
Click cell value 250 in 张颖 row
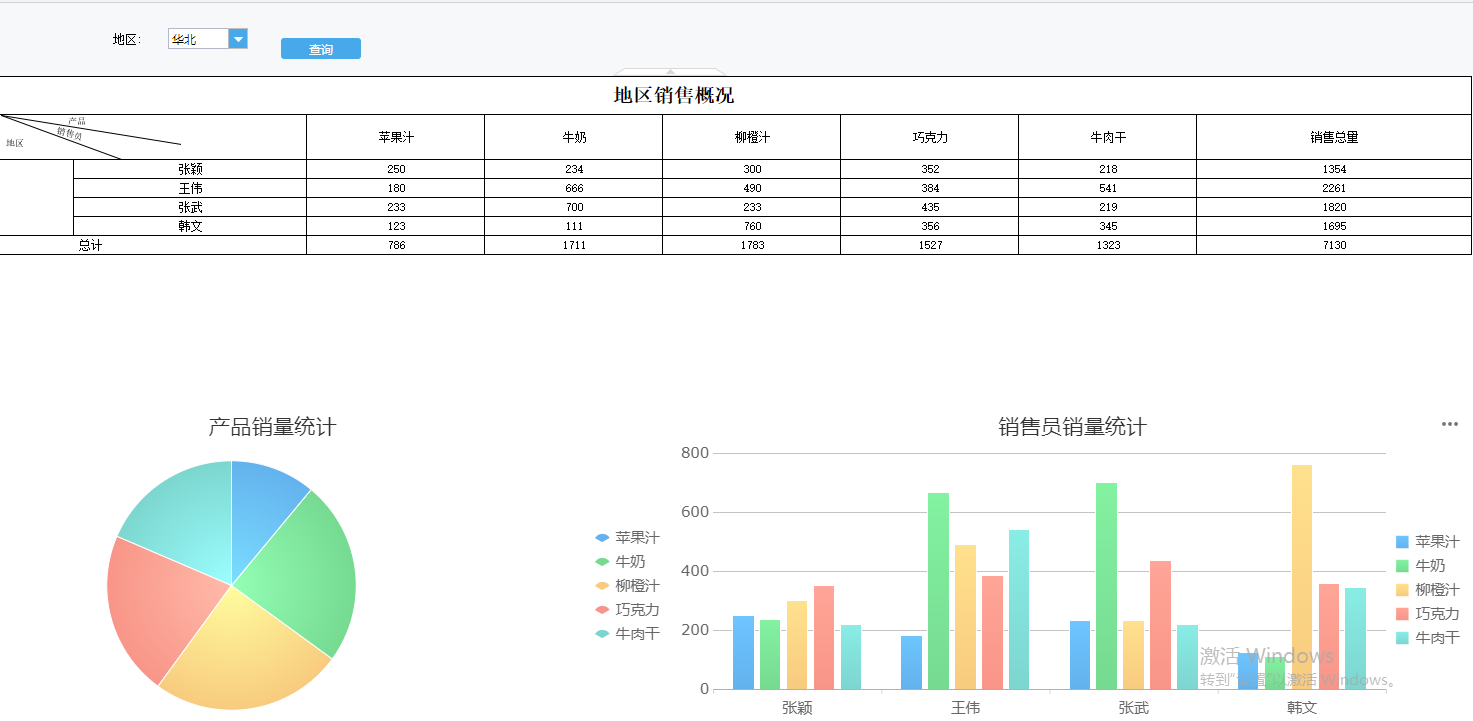tap(396, 169)
